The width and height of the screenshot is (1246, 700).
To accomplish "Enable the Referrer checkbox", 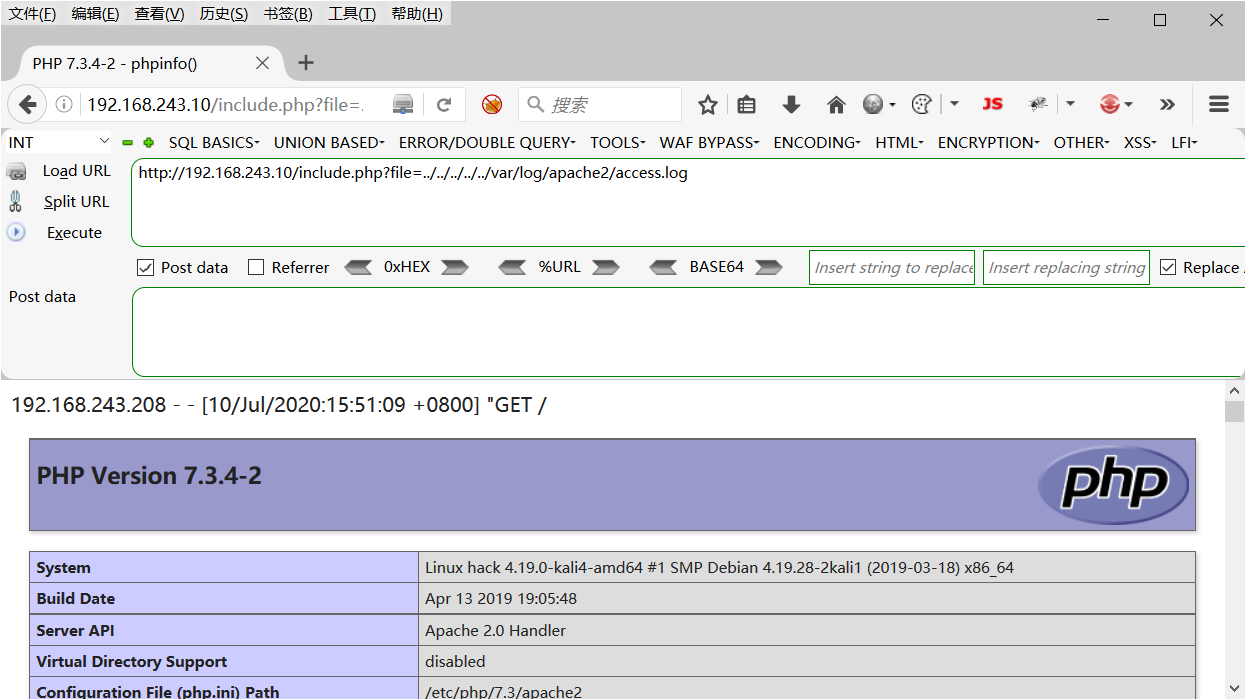I will (256, 267).
